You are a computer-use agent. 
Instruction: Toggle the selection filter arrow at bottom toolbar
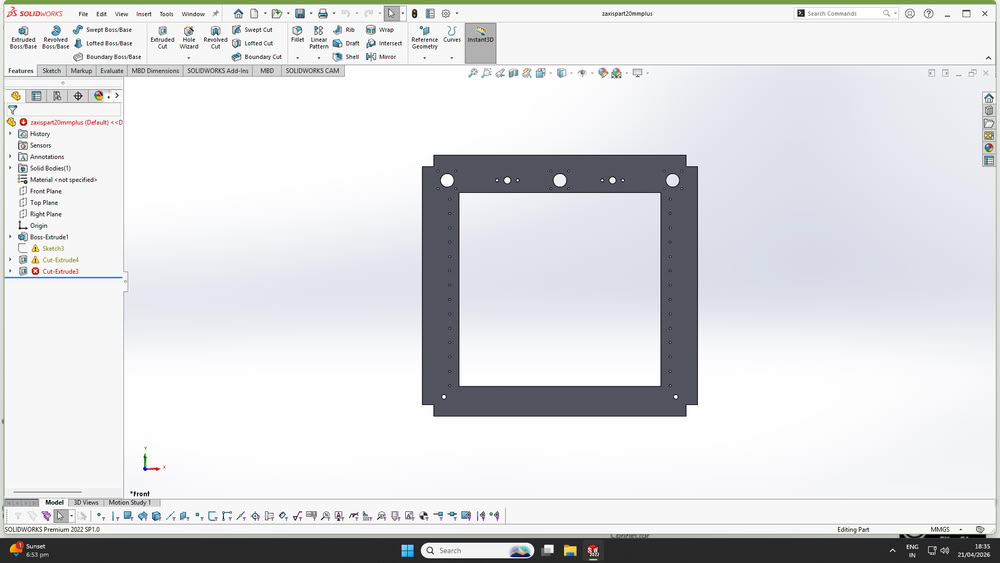coord(60,516)
